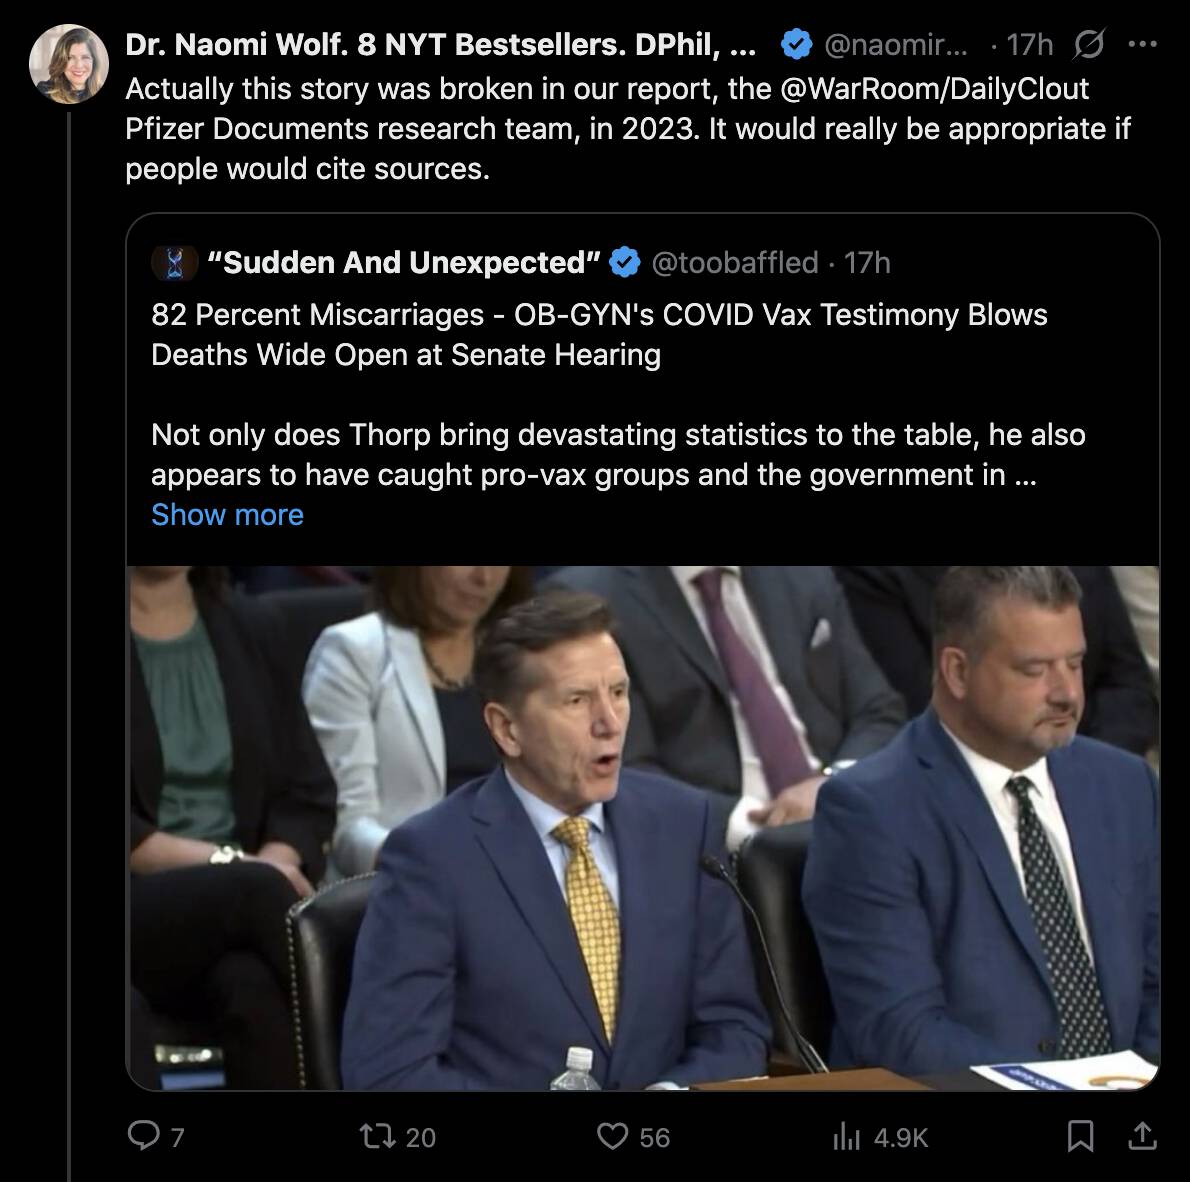Like the tweet with heart icon
Screen dimensions: 1190x1182
tap(612, 1136)
